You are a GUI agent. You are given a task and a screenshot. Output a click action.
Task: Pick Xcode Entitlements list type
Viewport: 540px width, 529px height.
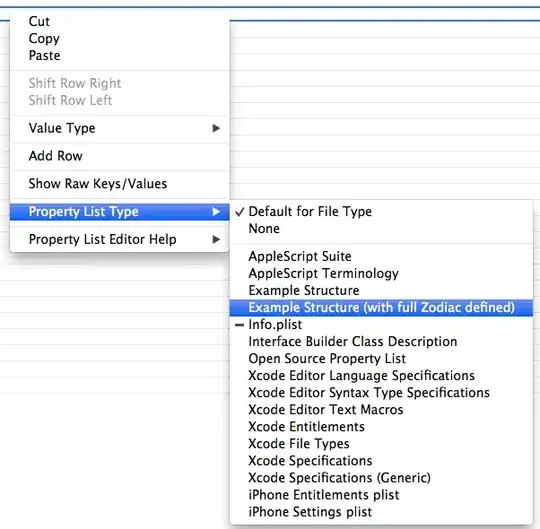(x=381, y=427)
